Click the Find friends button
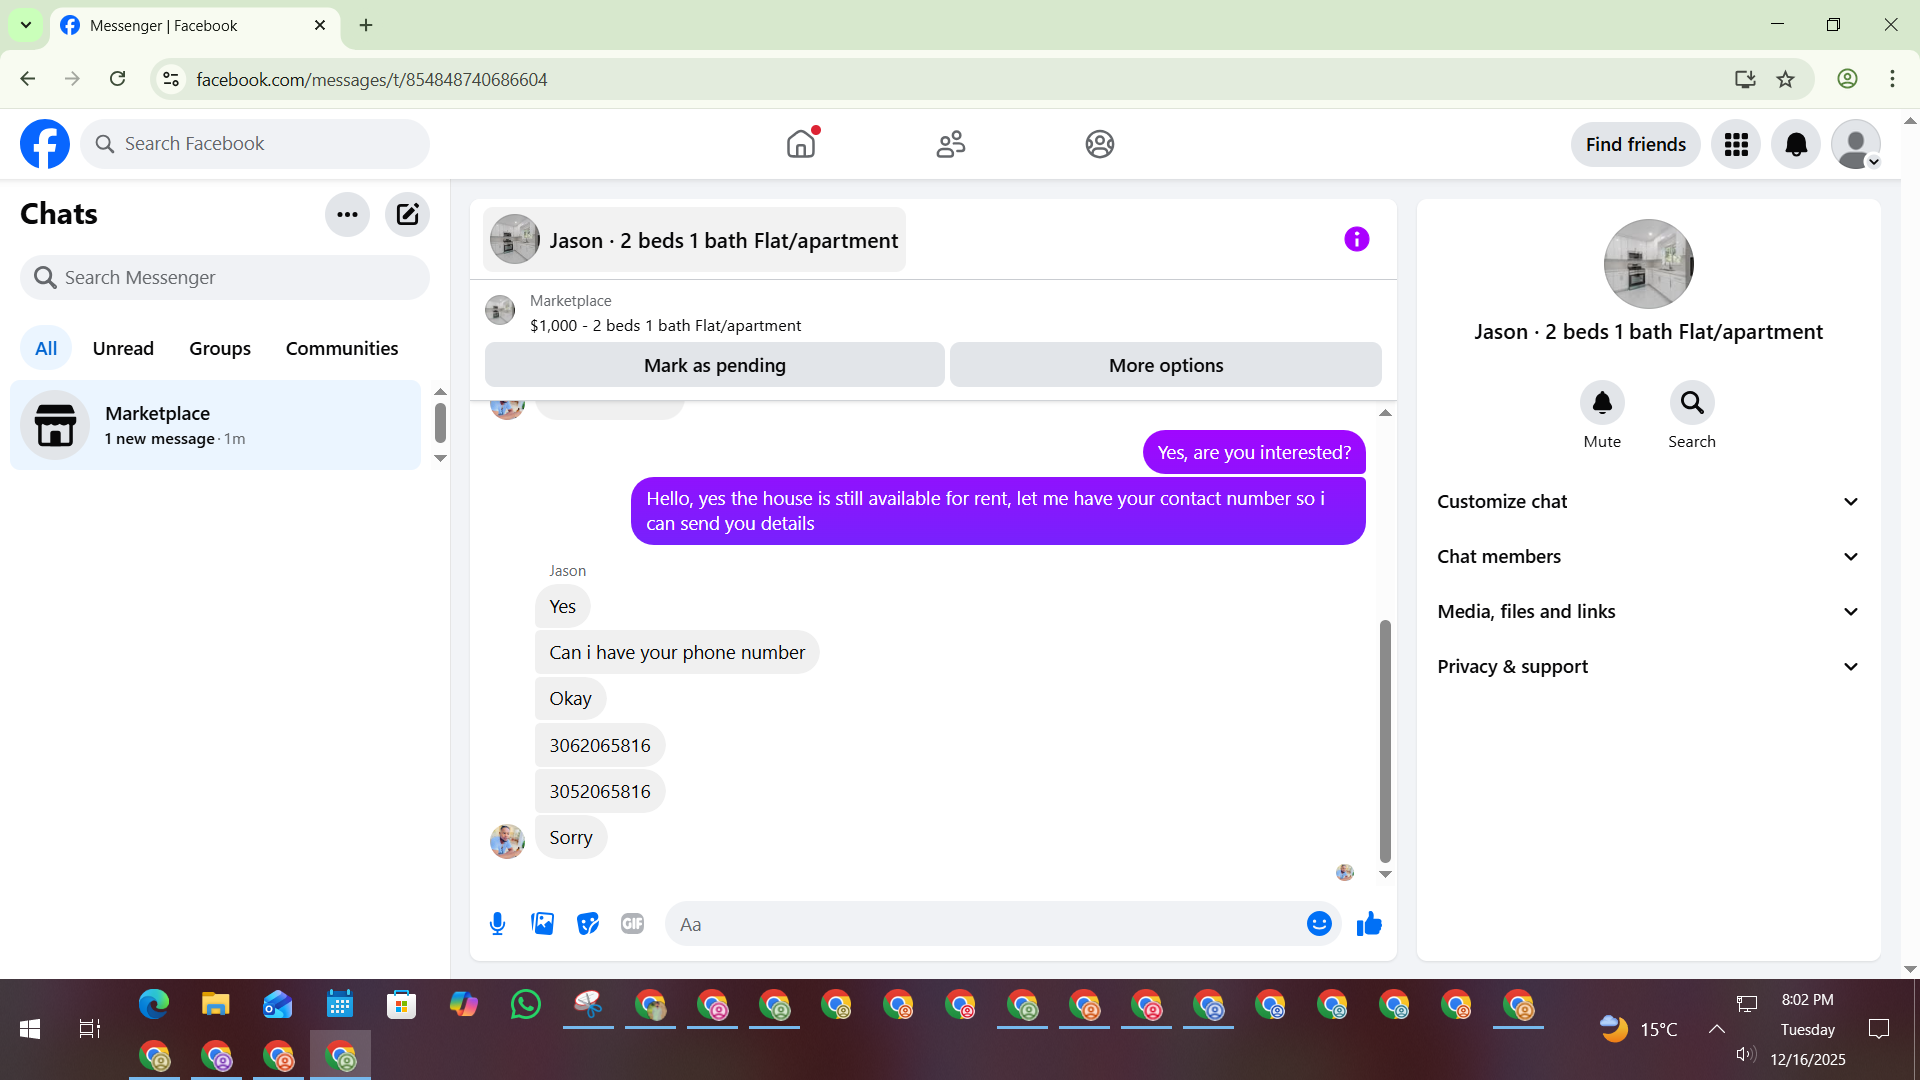The width and height of the screenshot is (1920, 1080). click(1636, 145)
